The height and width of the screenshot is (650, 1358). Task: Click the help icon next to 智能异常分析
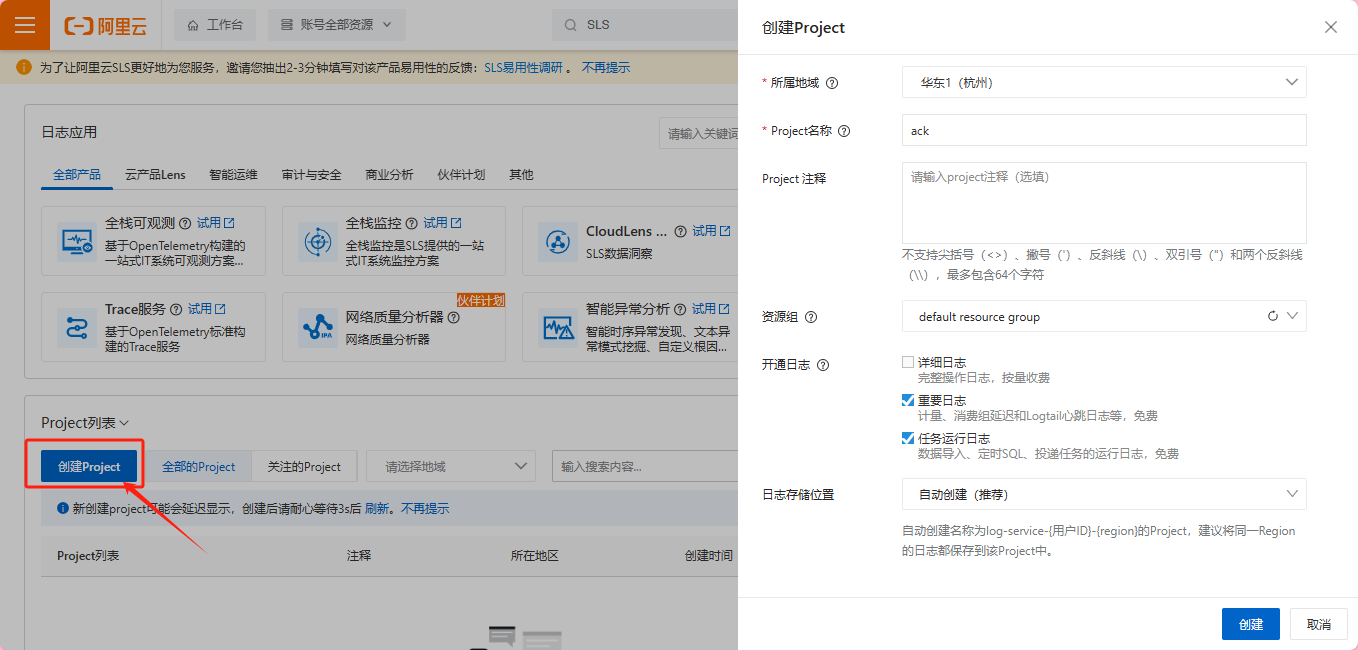pyautogui.click(x=680, y=309)
